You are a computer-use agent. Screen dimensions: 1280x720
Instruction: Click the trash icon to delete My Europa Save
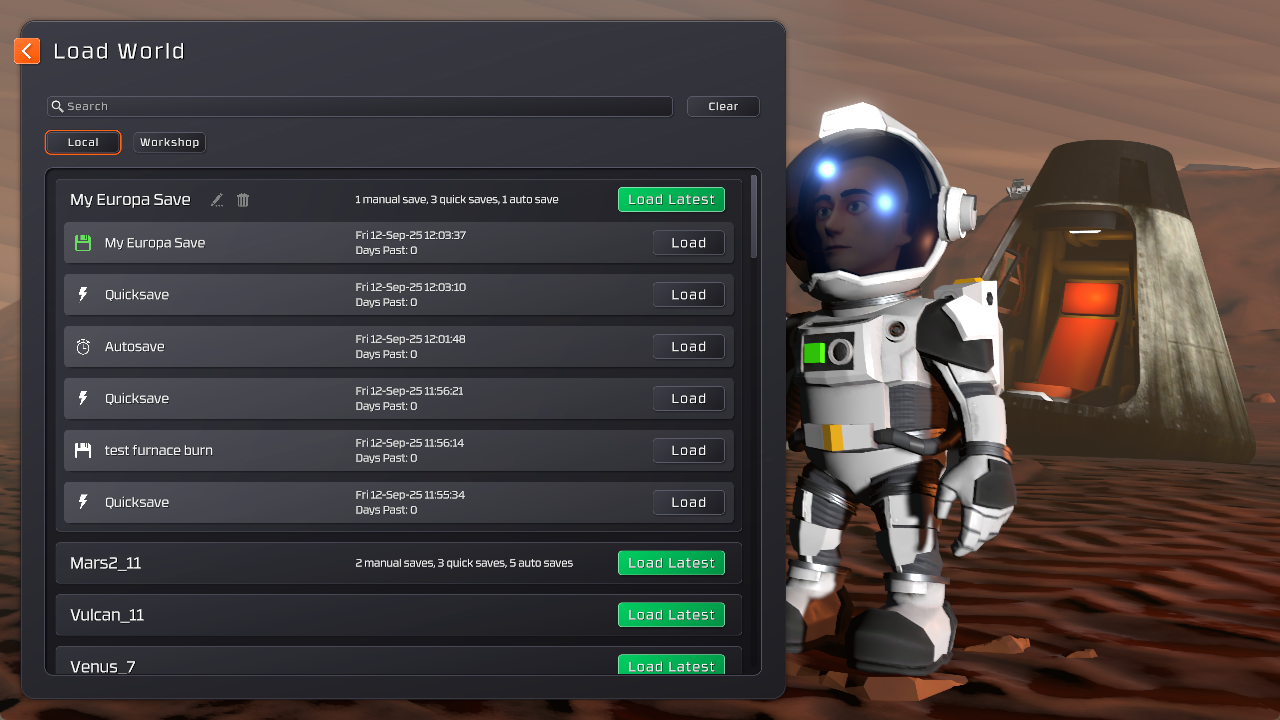243,200
